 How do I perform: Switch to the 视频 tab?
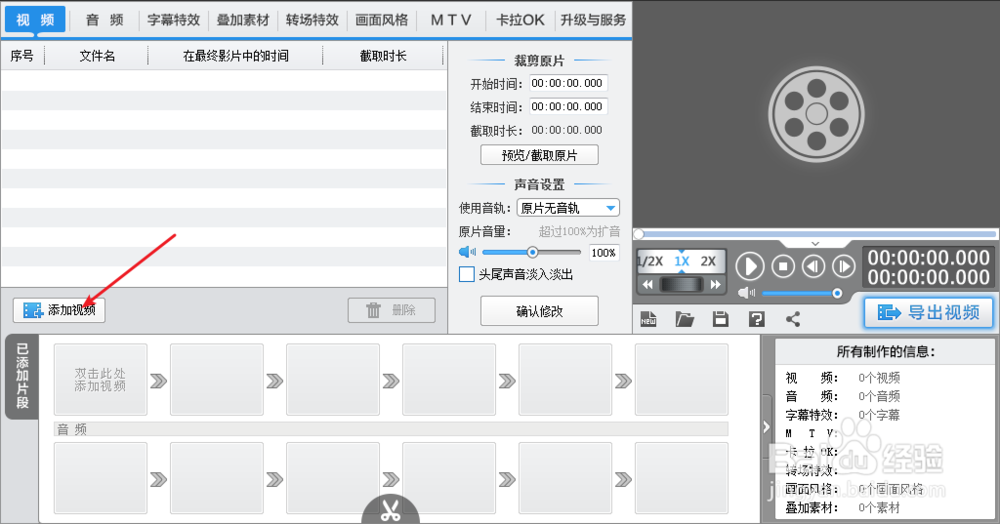click(x=35, y=20)
